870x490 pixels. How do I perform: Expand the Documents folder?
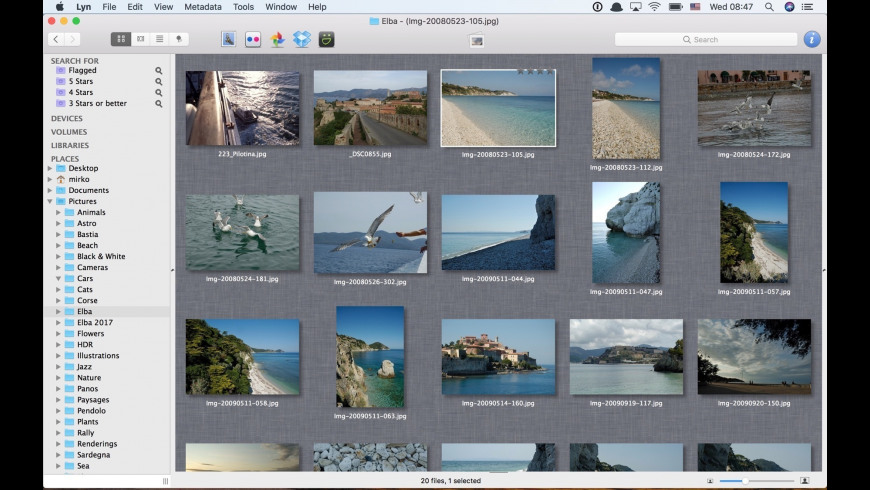tap(50, 191)
